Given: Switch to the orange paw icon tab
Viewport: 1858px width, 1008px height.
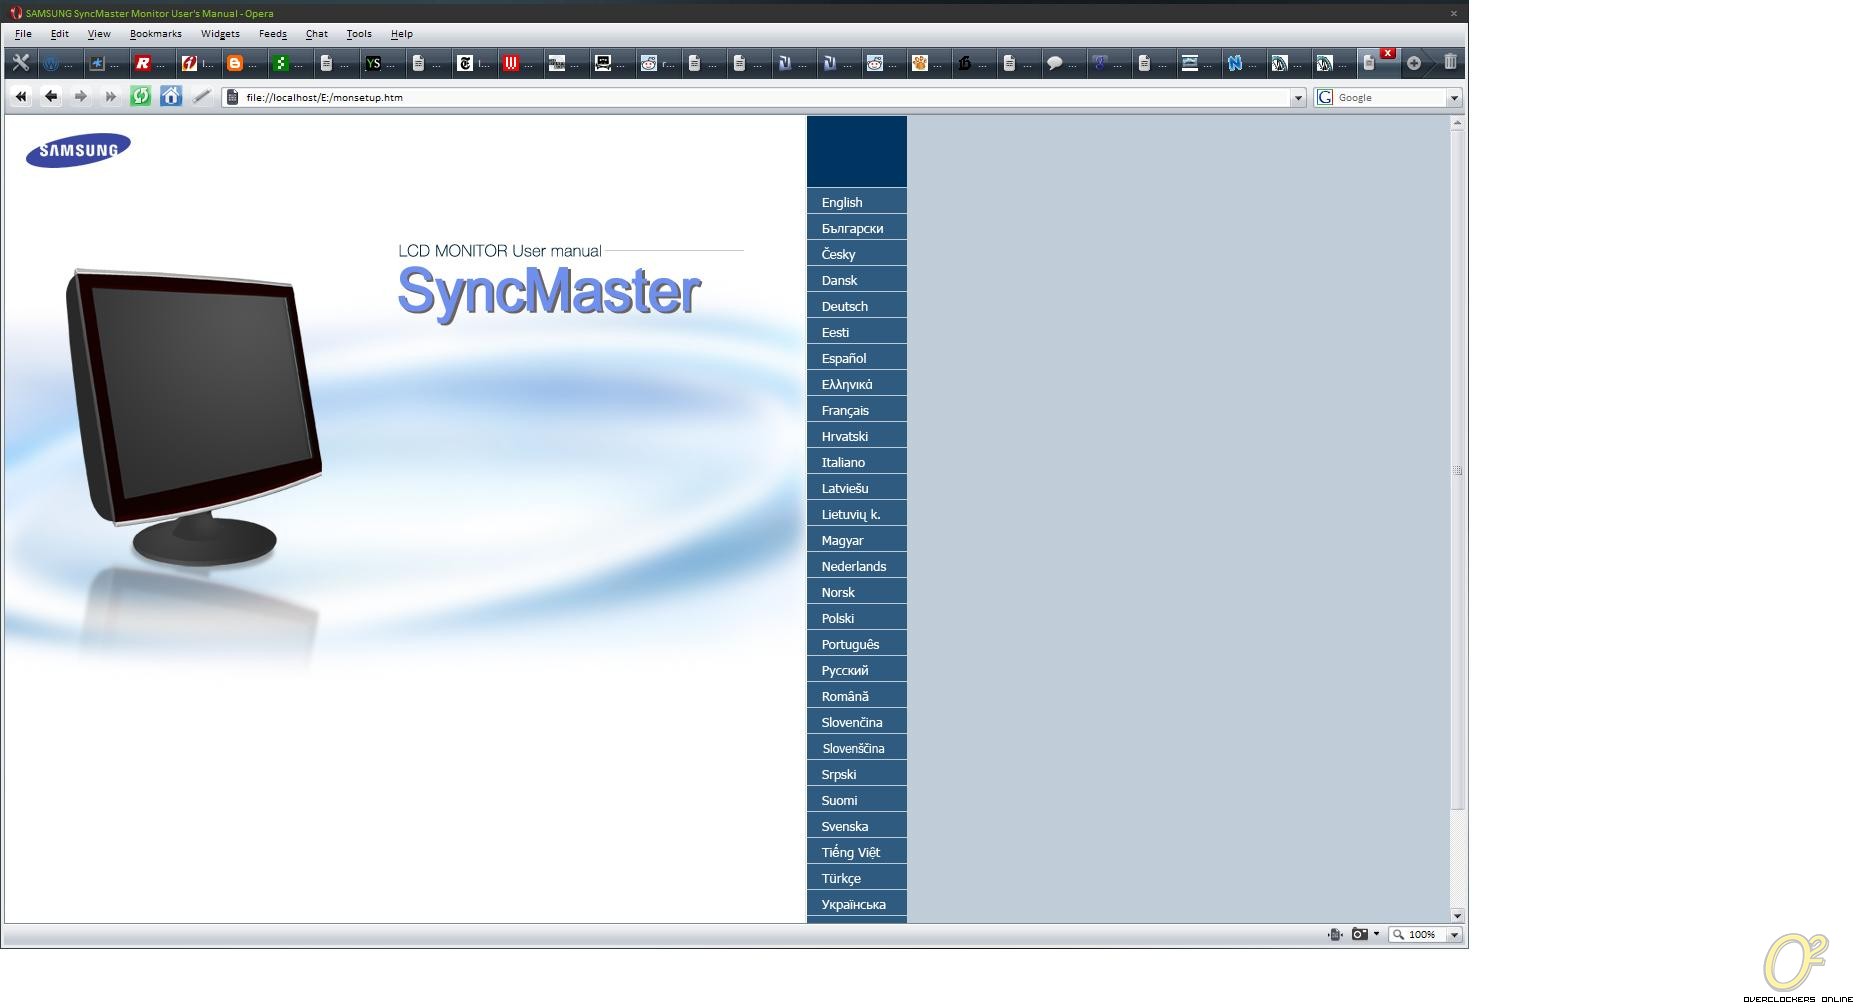Looking at the screenshot, I should click(x=928, y=63).
